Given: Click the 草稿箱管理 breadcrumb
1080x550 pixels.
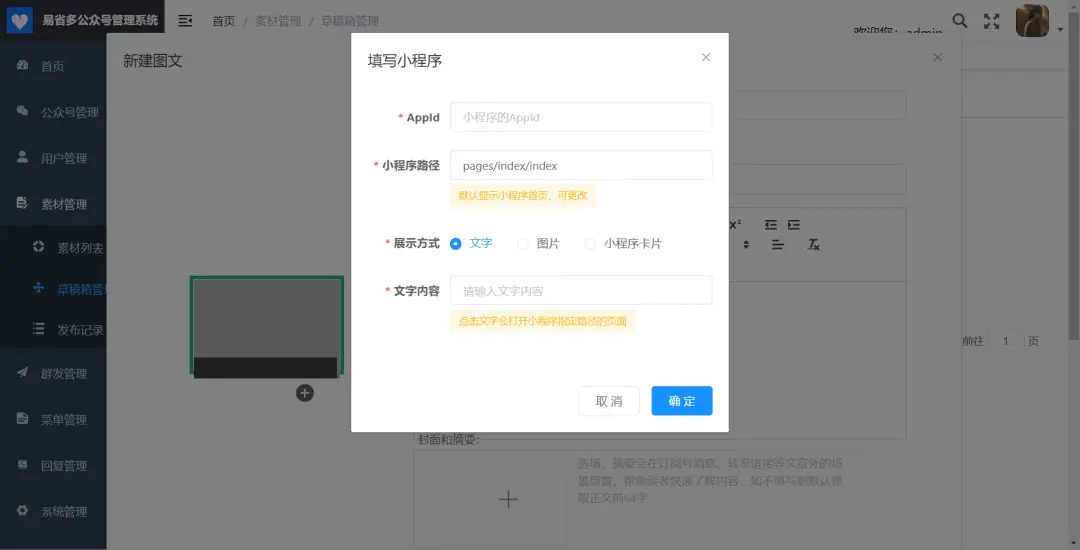Looking at the screenshot, I should point(350,21).
